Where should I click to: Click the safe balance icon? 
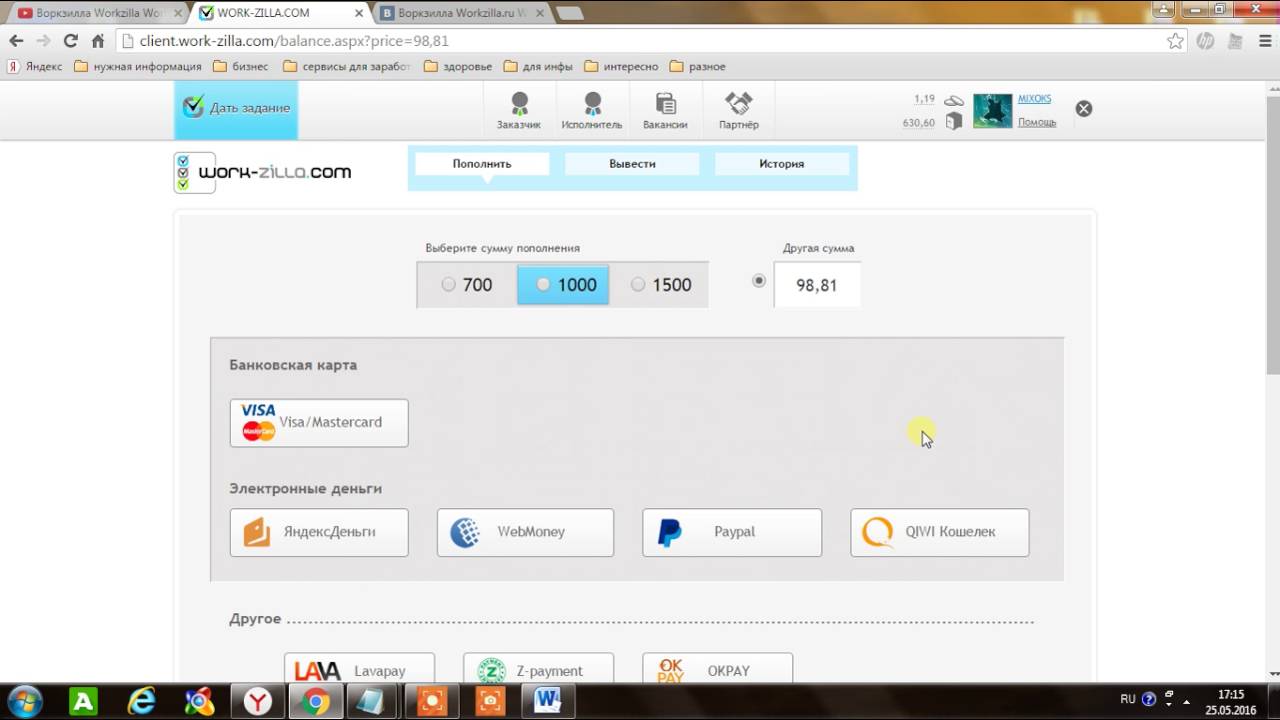(x=954, y=121)
